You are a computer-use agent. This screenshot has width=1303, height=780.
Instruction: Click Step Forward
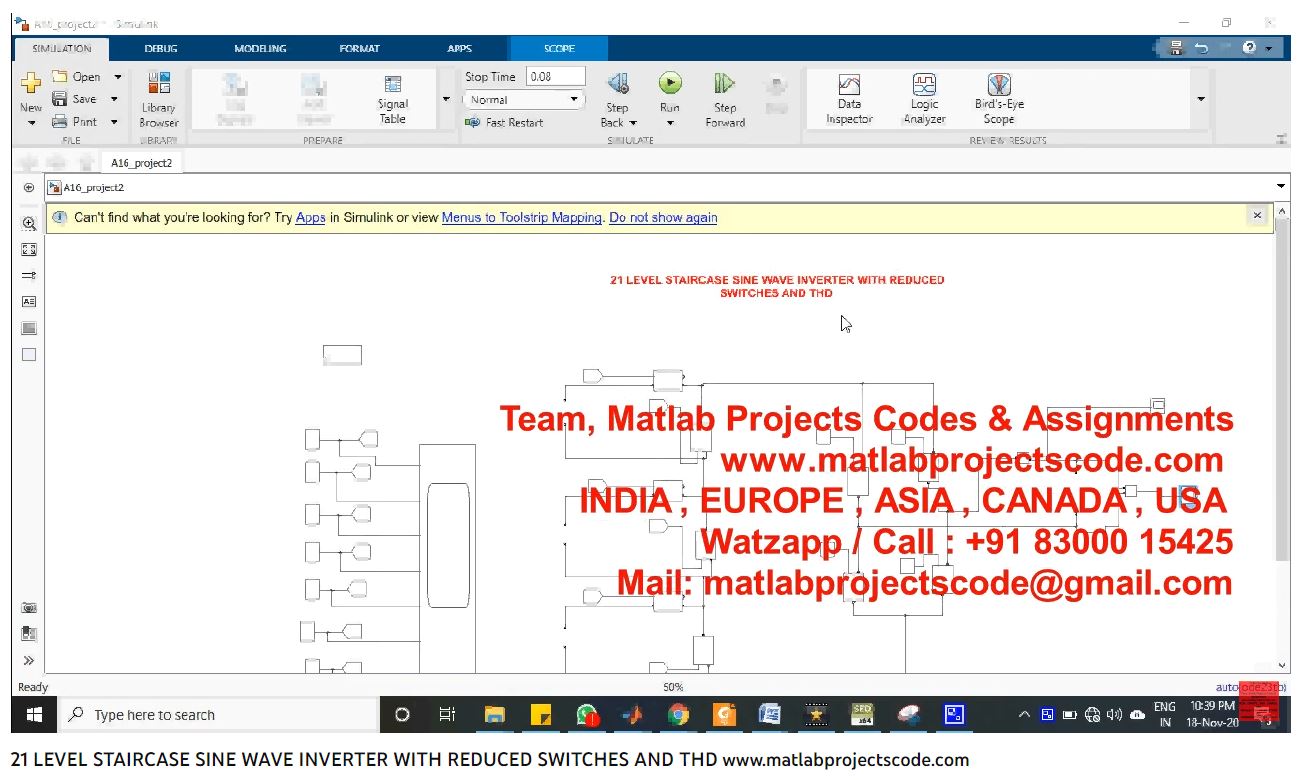pos(725,99)
